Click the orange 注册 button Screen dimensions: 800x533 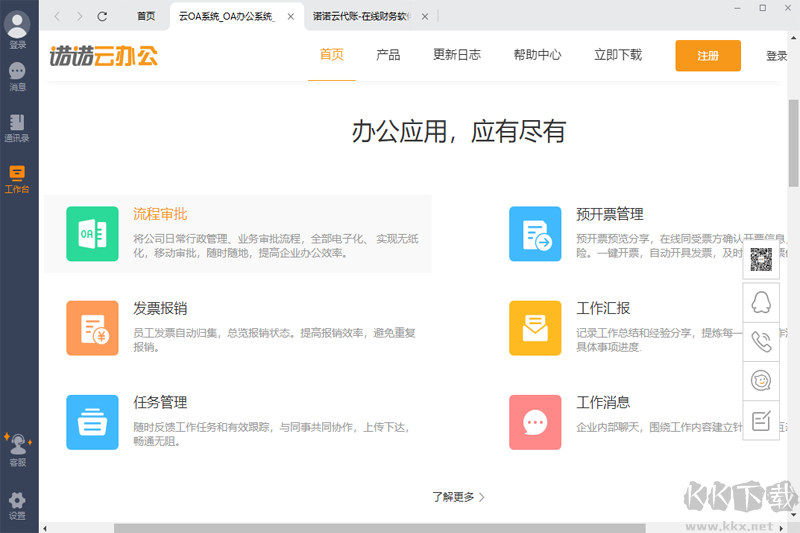click(707, 56)
